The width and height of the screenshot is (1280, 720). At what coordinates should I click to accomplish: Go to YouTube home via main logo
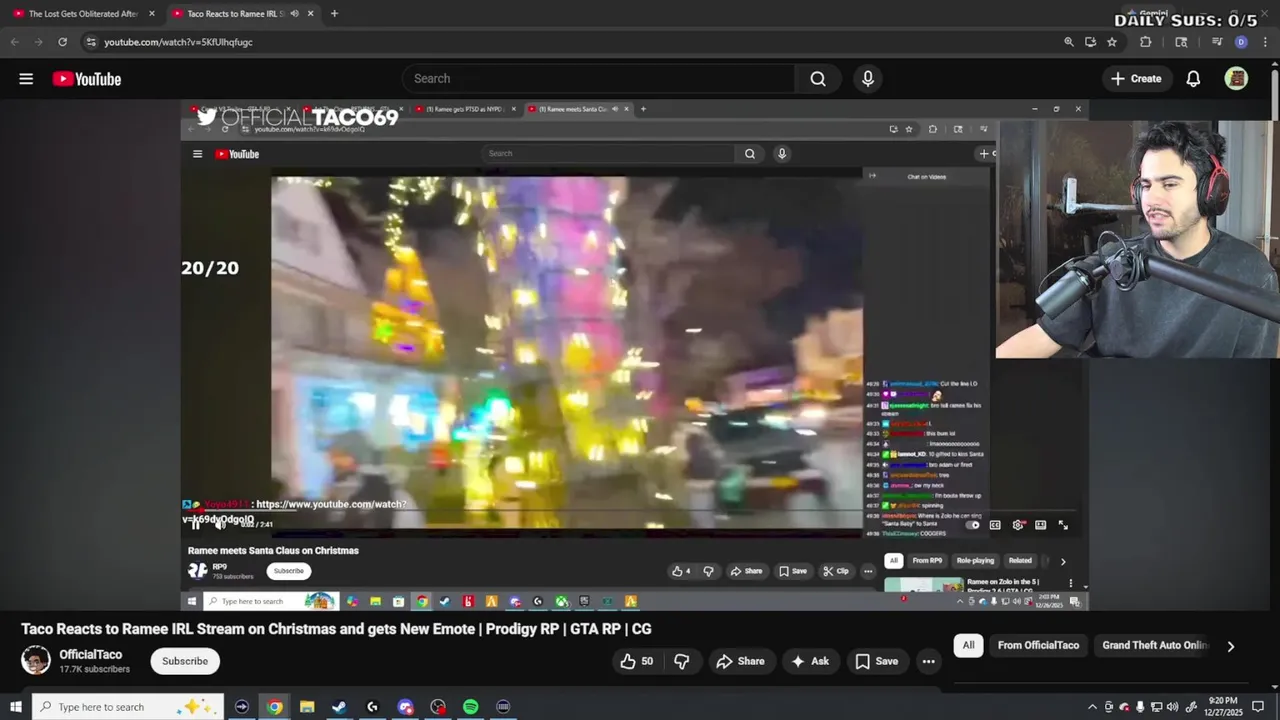click(87, 79)
